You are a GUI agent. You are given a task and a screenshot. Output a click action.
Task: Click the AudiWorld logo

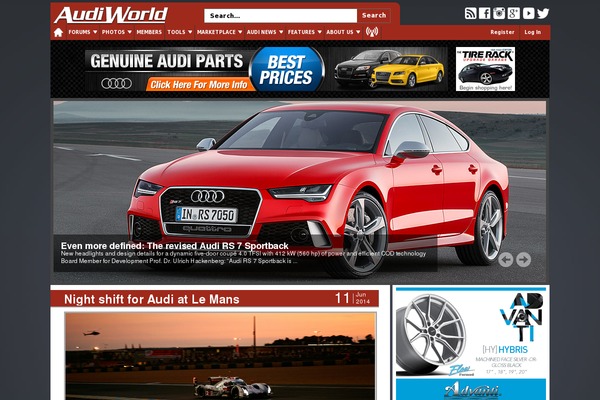[x=111, y=15]
